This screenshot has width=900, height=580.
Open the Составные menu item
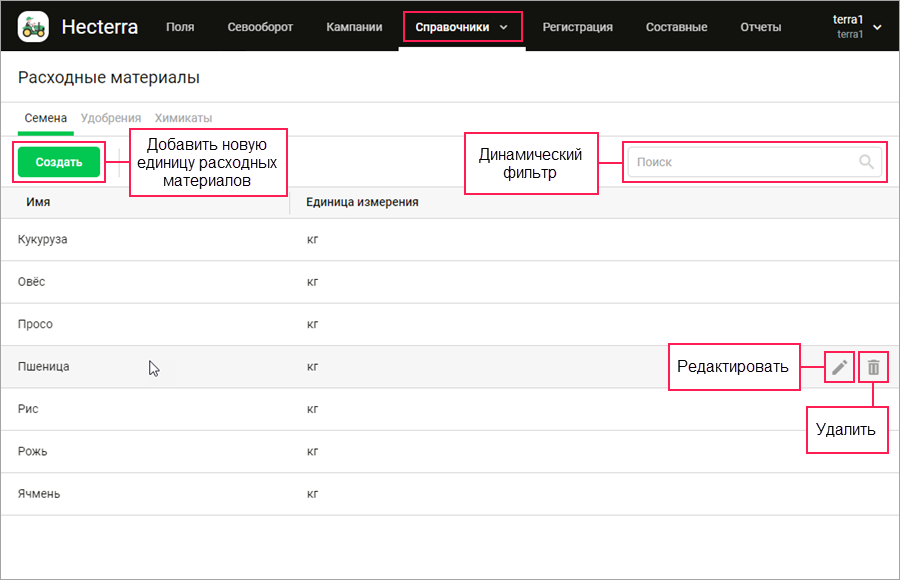pyautogui.click(x=676, y=27)
